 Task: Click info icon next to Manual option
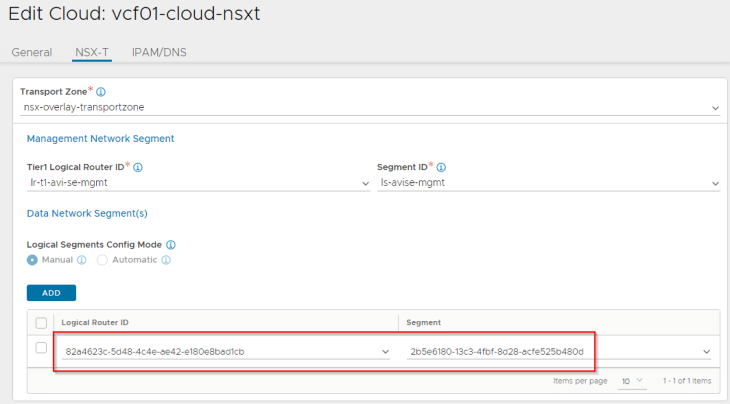click(81, 260)
